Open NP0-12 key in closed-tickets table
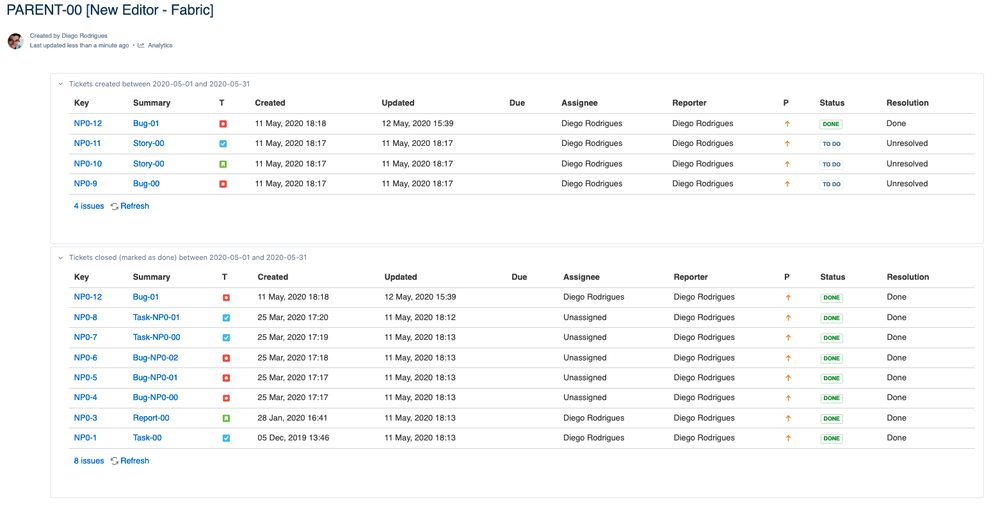This screenshot has height=516, width=998. tap(88, 297)
